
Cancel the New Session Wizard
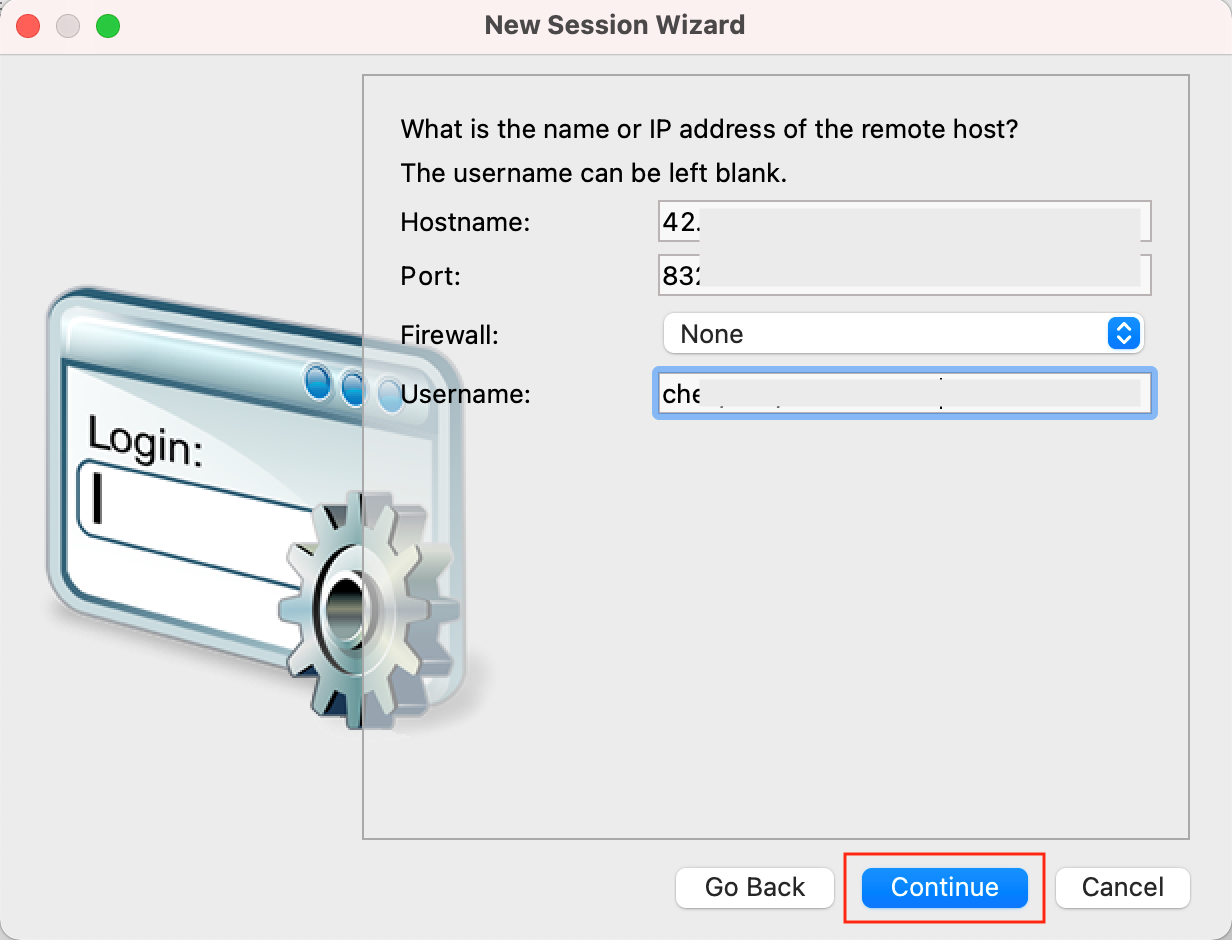click(1123, 887)
